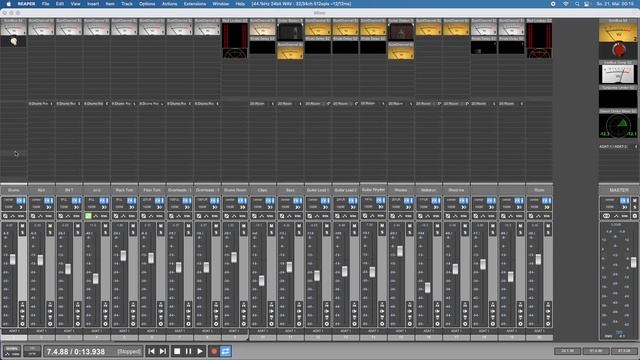Stop playback in the transport bar
This screenshot has height=360, width=640.
coord(177,351)
